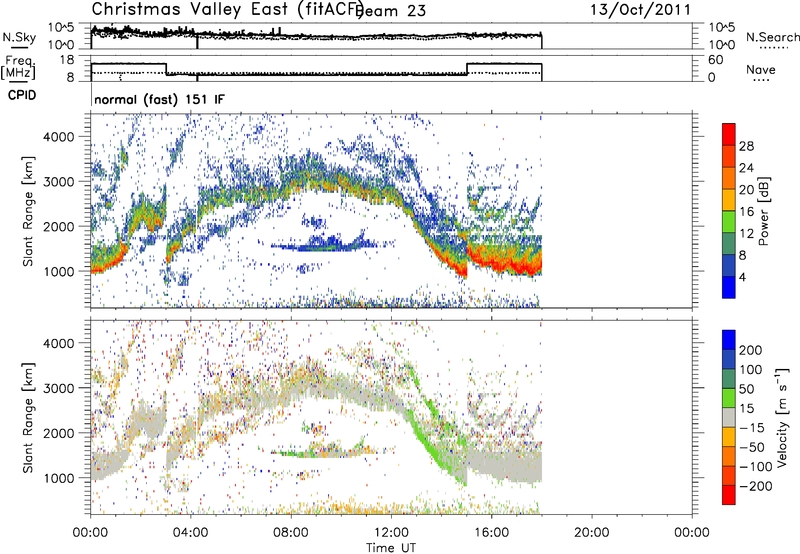The image size is (800, 554).
Task: Click the 'Time UT' axis title
Action: [x=391, y=548]
